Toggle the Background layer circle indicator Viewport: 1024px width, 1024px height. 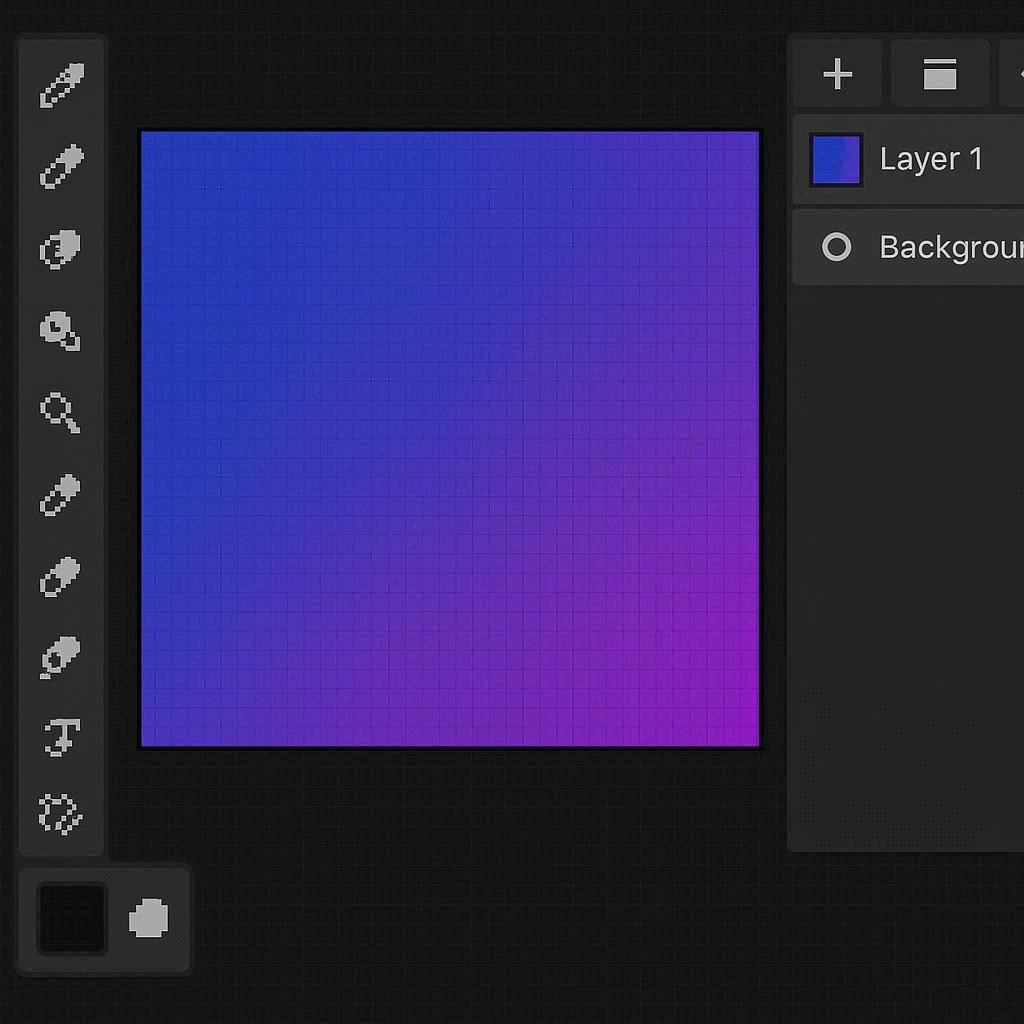836,247
